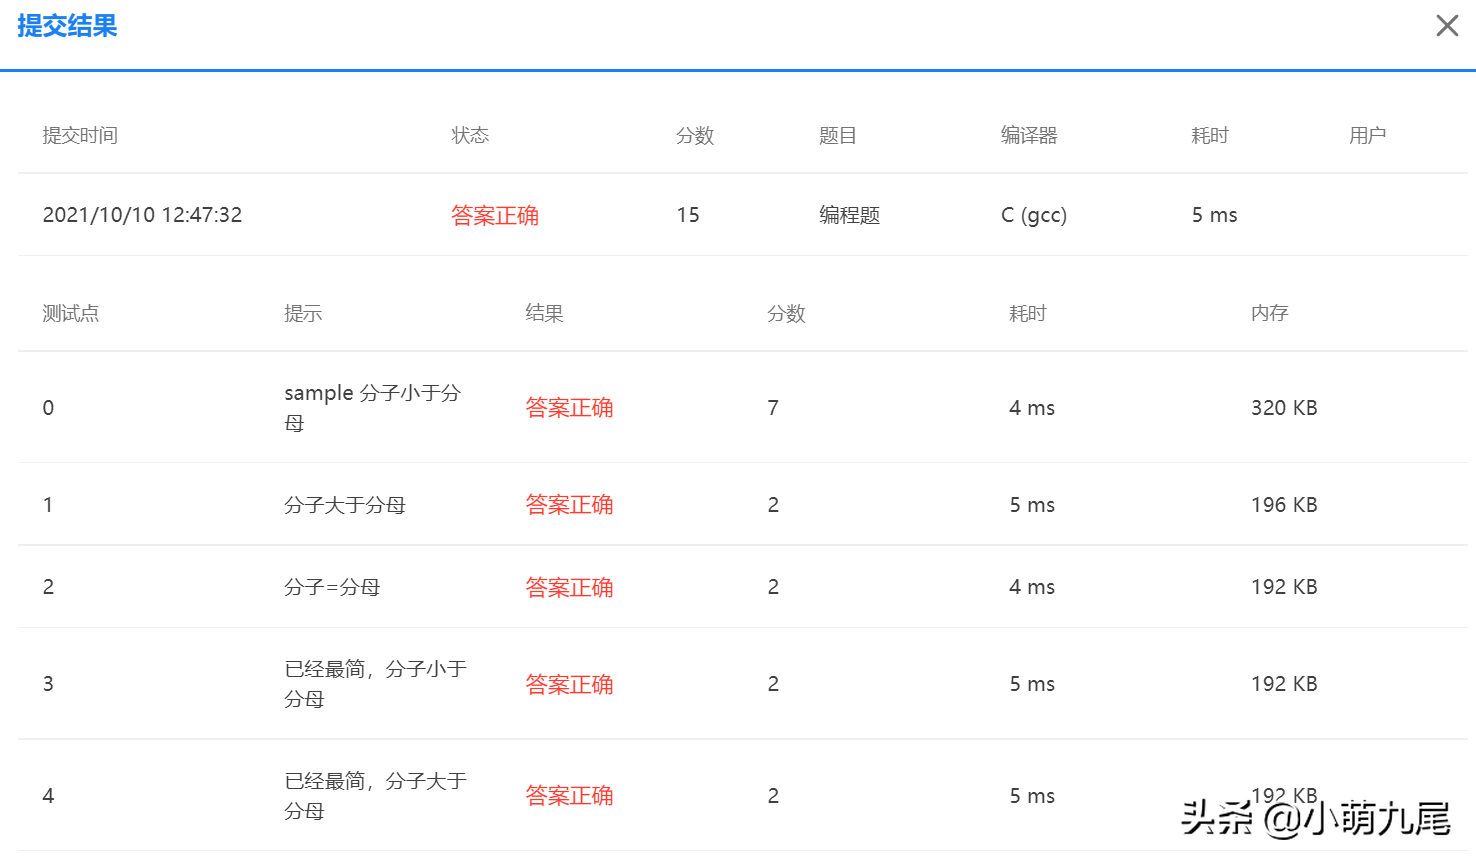Click the total score 15

[688, 215]
